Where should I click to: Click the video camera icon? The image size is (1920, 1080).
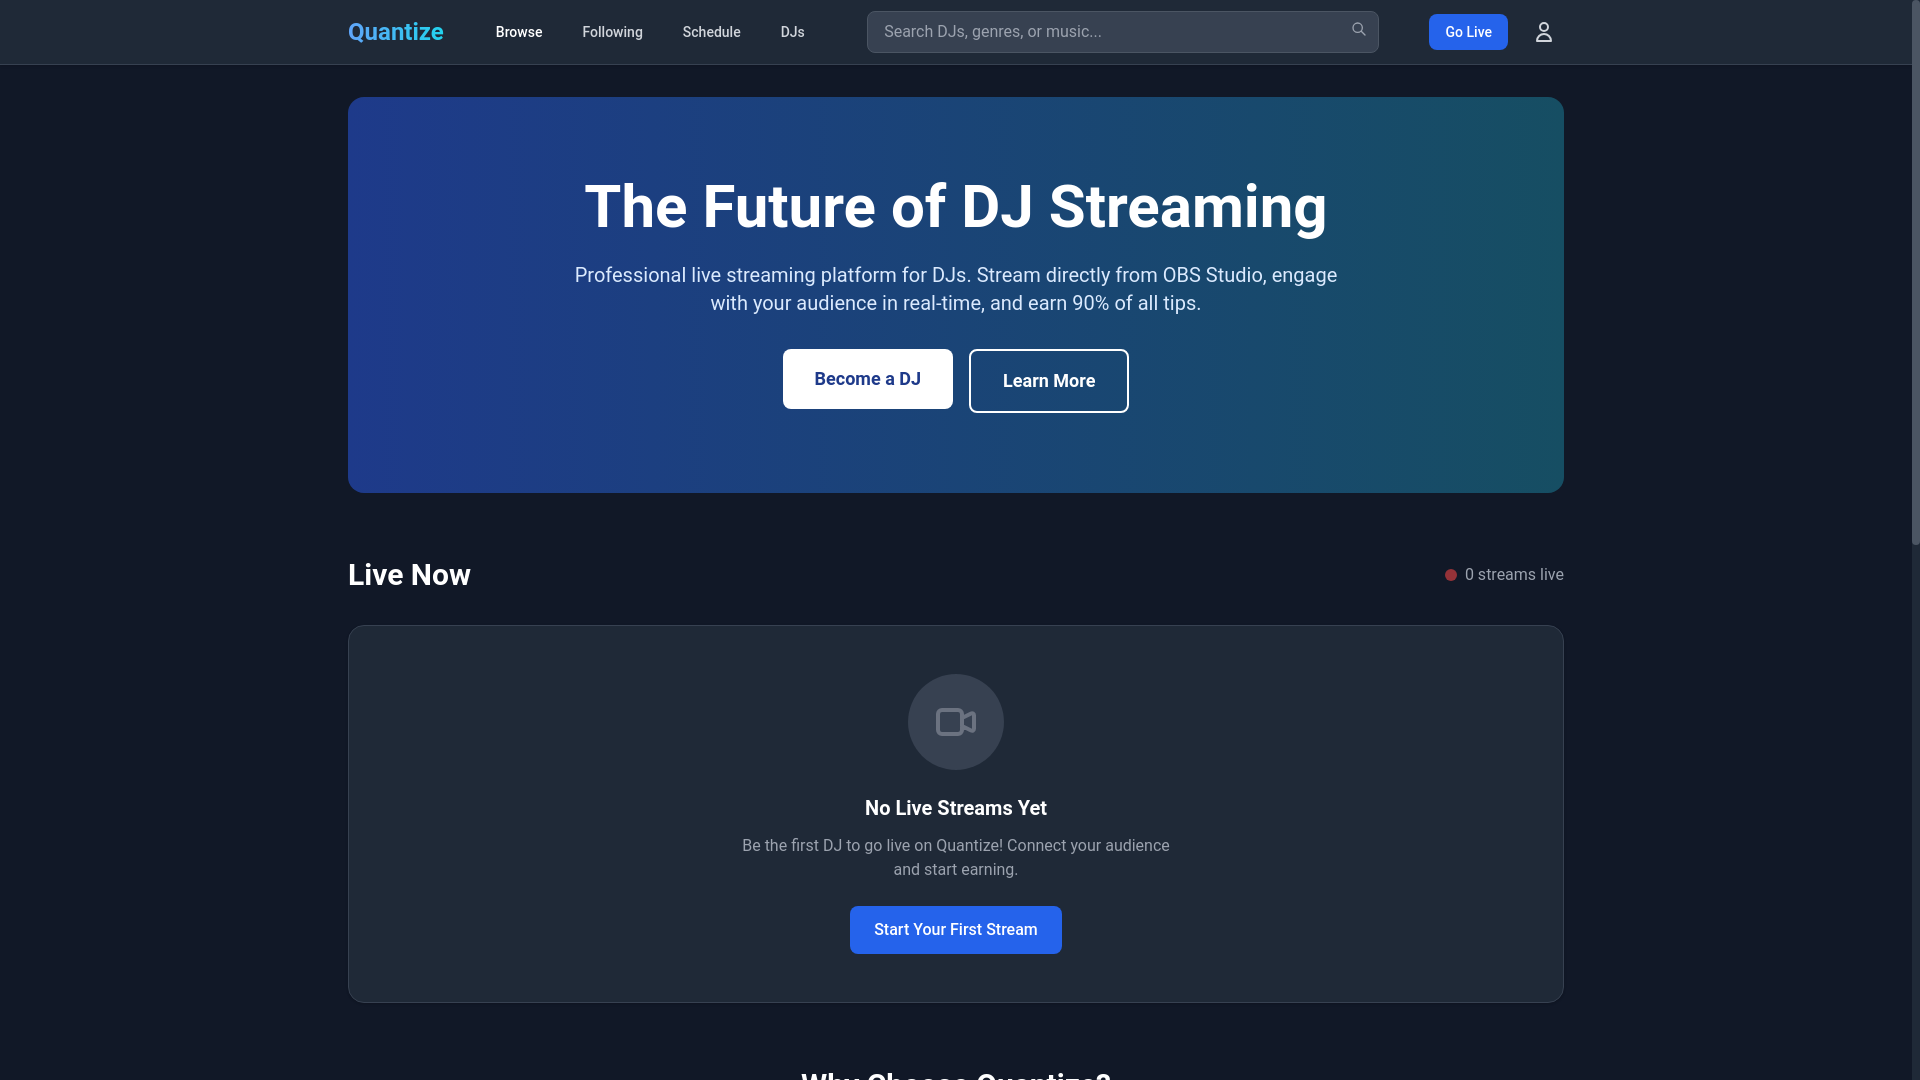coord(956,722)
